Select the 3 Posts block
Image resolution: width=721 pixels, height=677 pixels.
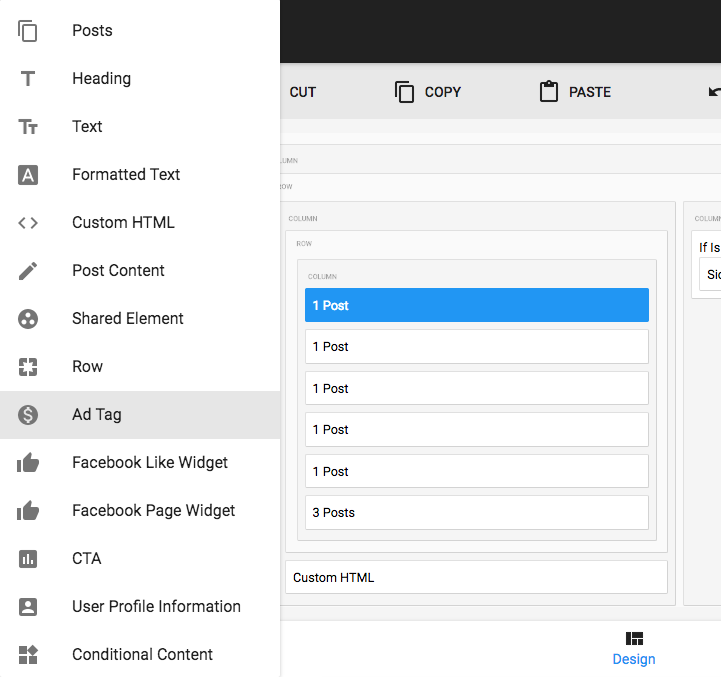(476, 512)
